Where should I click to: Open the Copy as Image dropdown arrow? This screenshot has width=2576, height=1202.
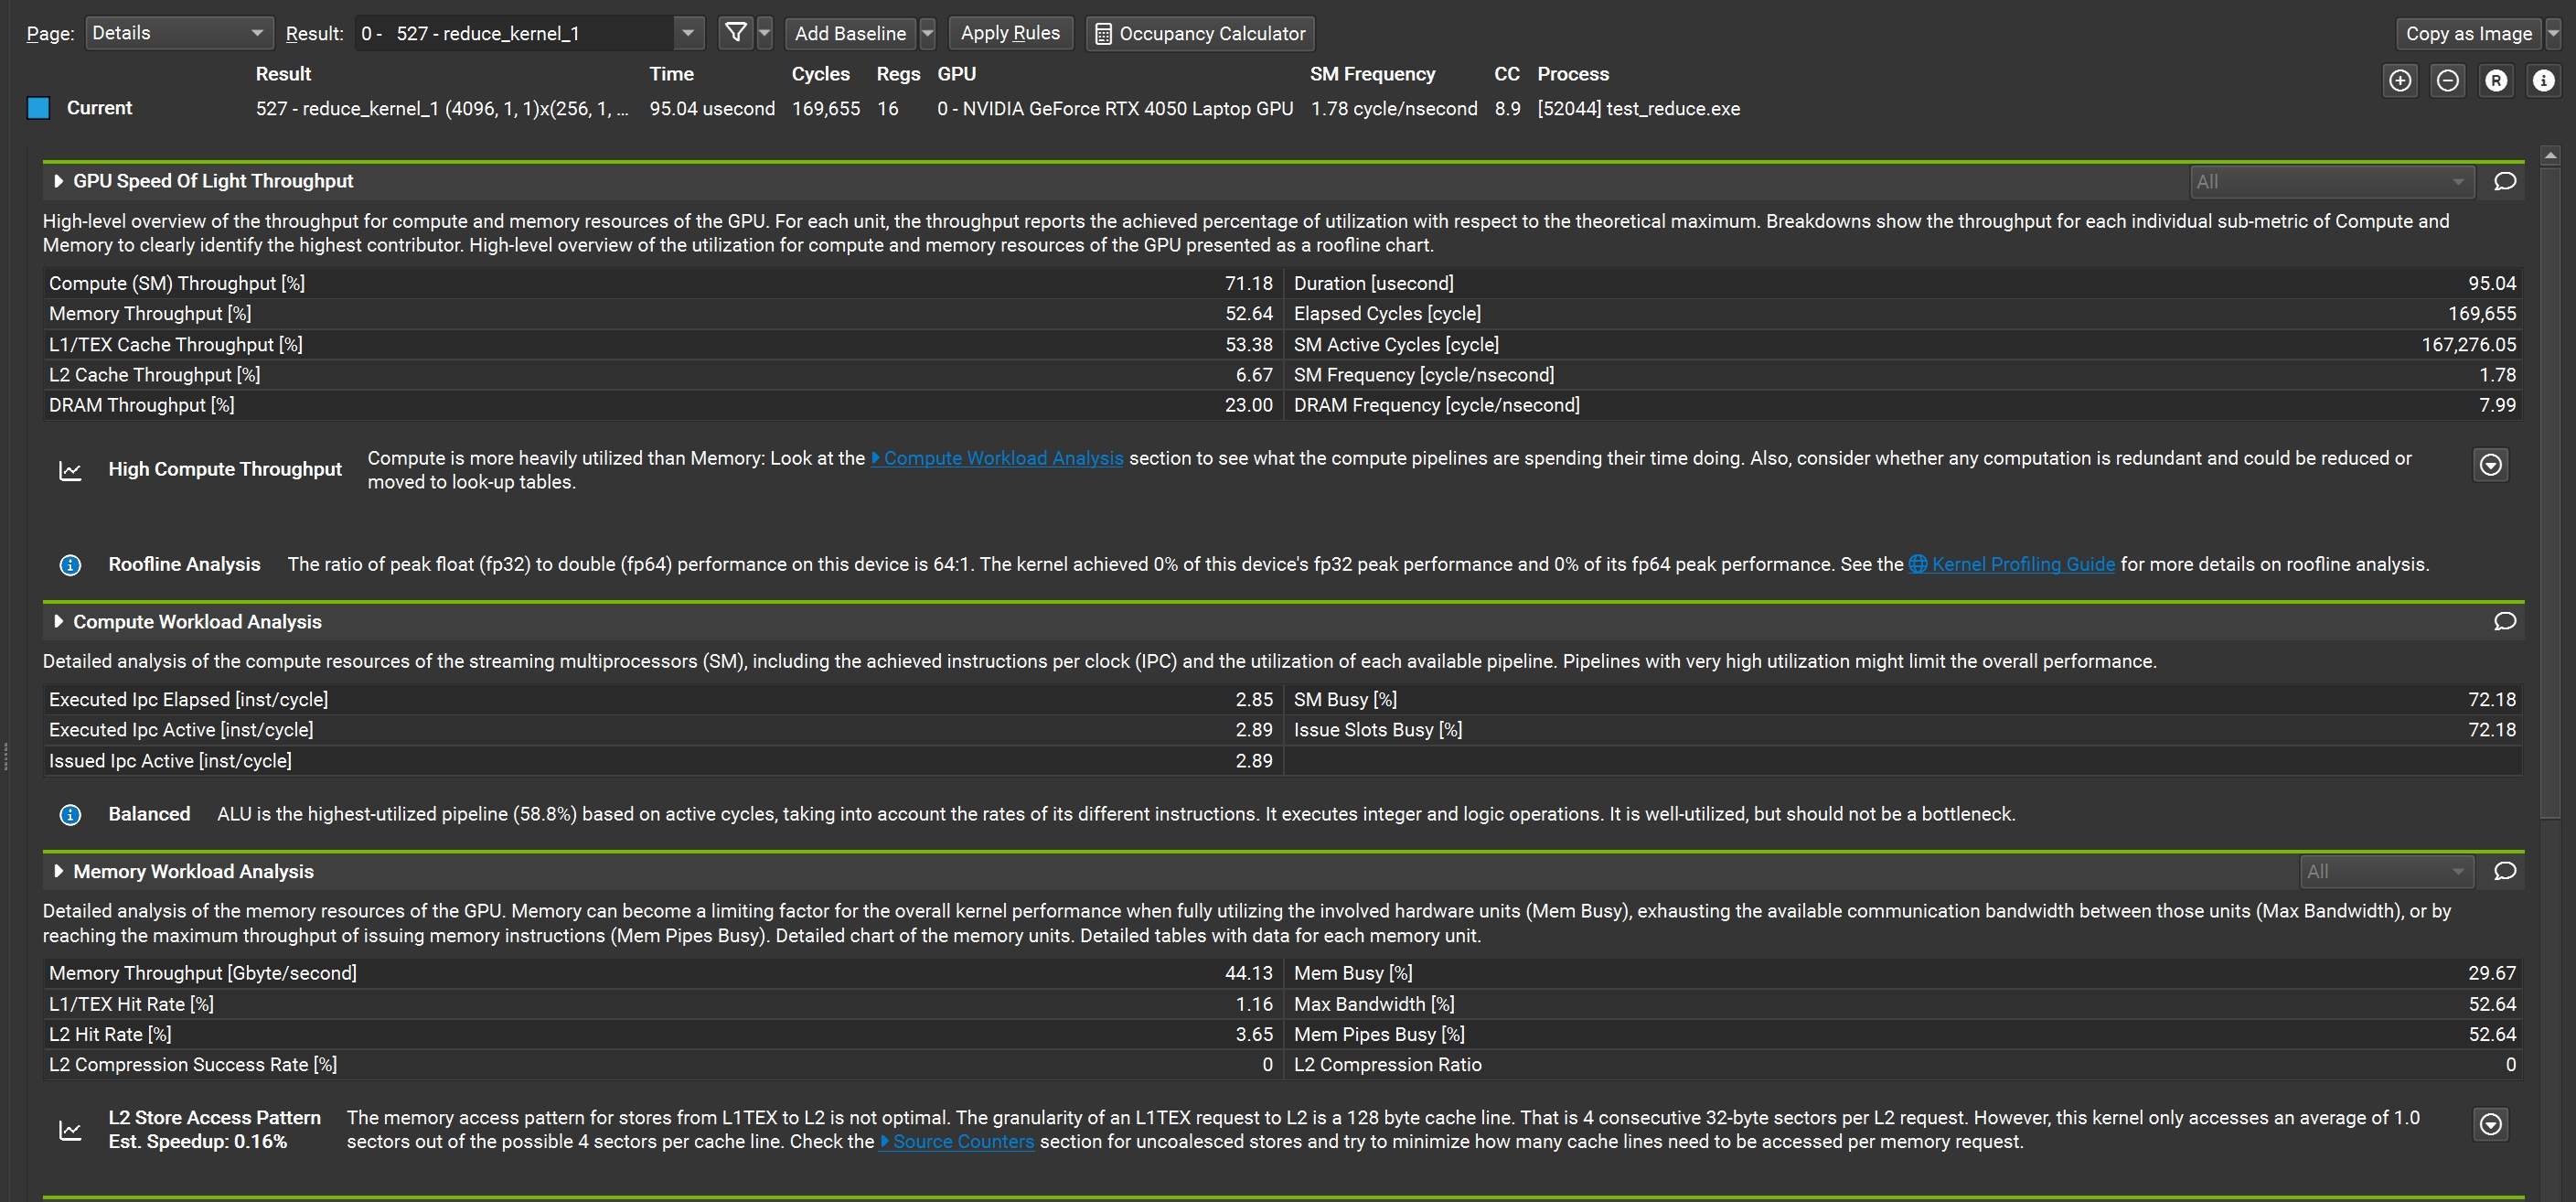tap(2553, 33)
